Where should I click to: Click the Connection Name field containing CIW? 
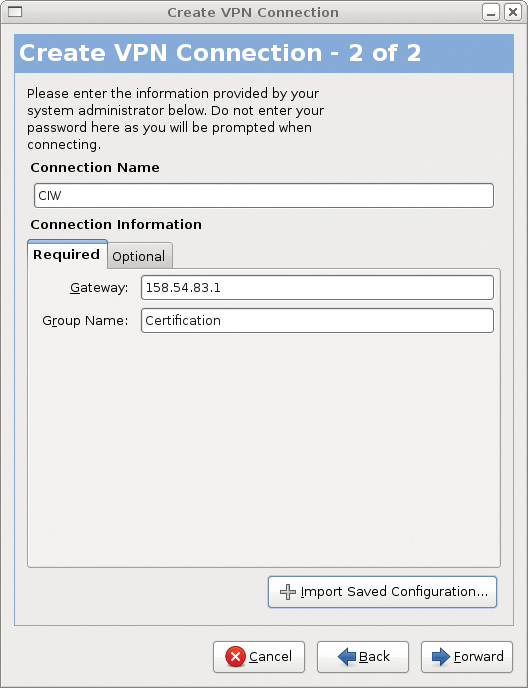(x=264, y=196)
